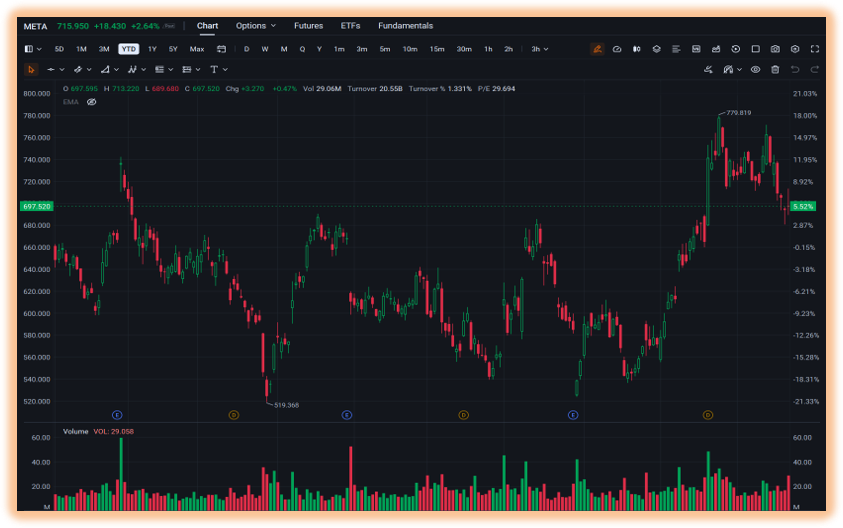
Task: Start the chart replay circular play icon
Action: [x=735, y=49]
